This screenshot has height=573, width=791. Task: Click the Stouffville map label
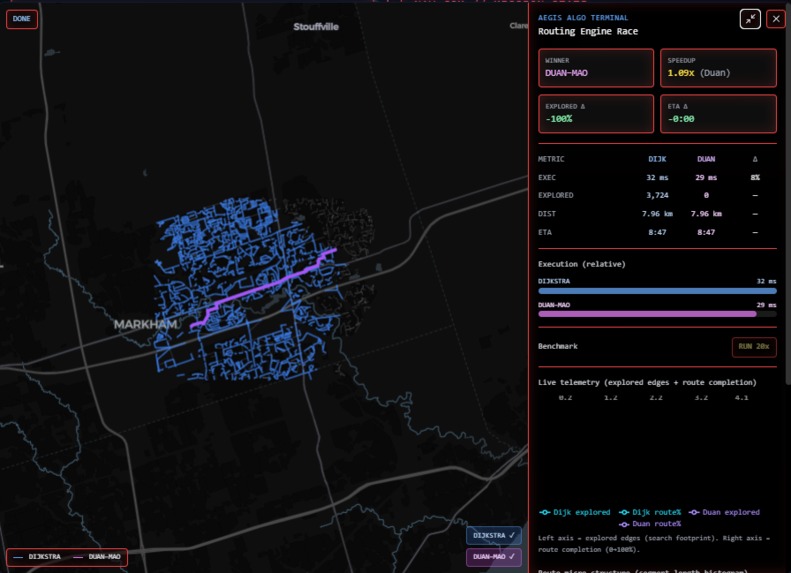click(316, 27)
